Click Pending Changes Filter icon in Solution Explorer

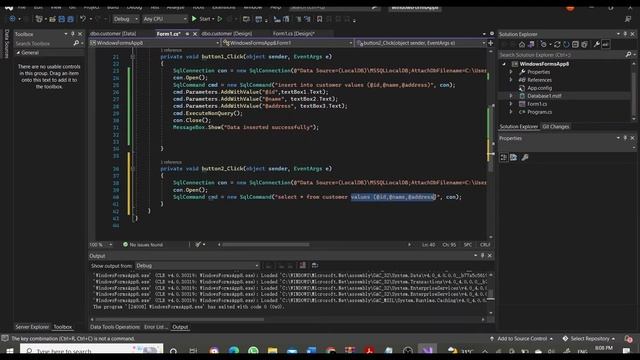pos(544,44)
